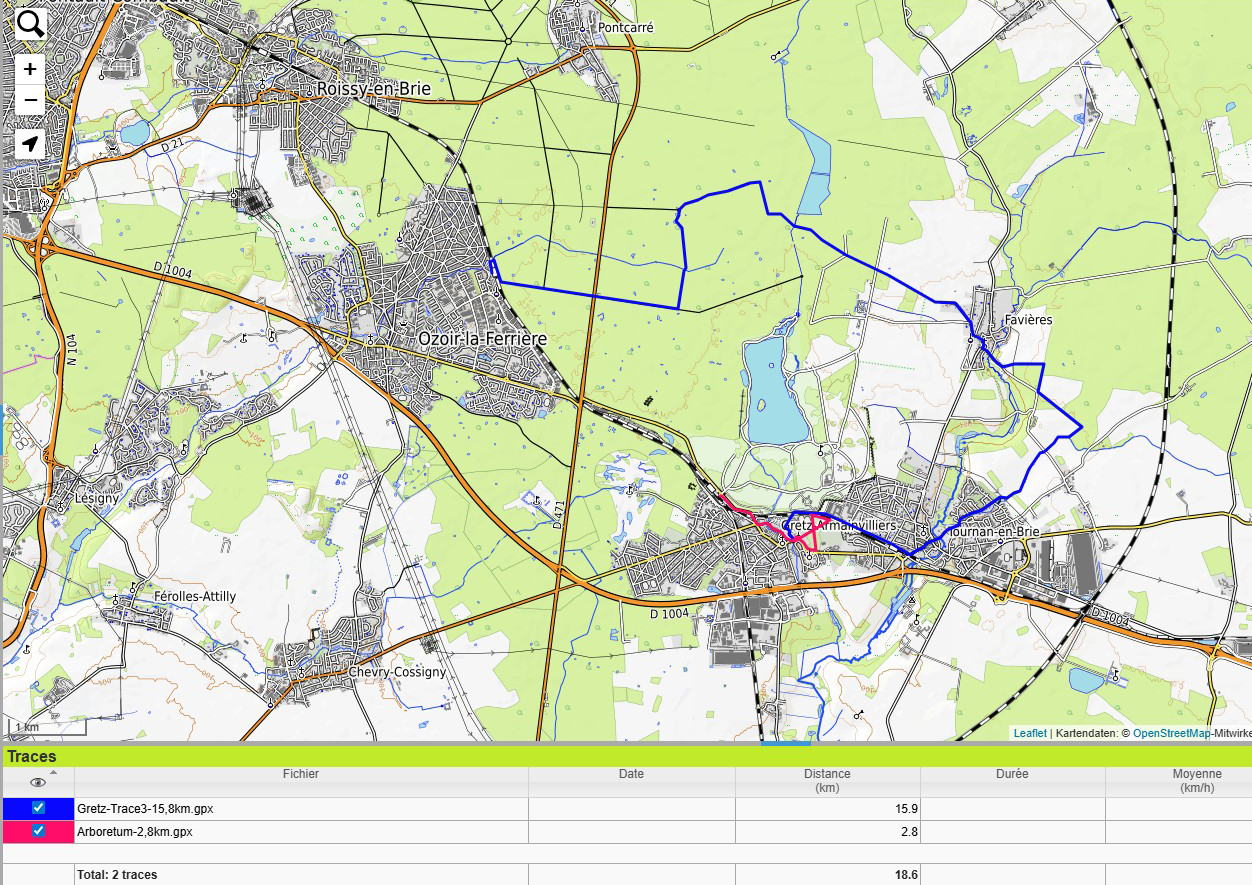The image size is (1252, 885).
Task: Open the map search magnifier
Action: [x=31, y=24]
